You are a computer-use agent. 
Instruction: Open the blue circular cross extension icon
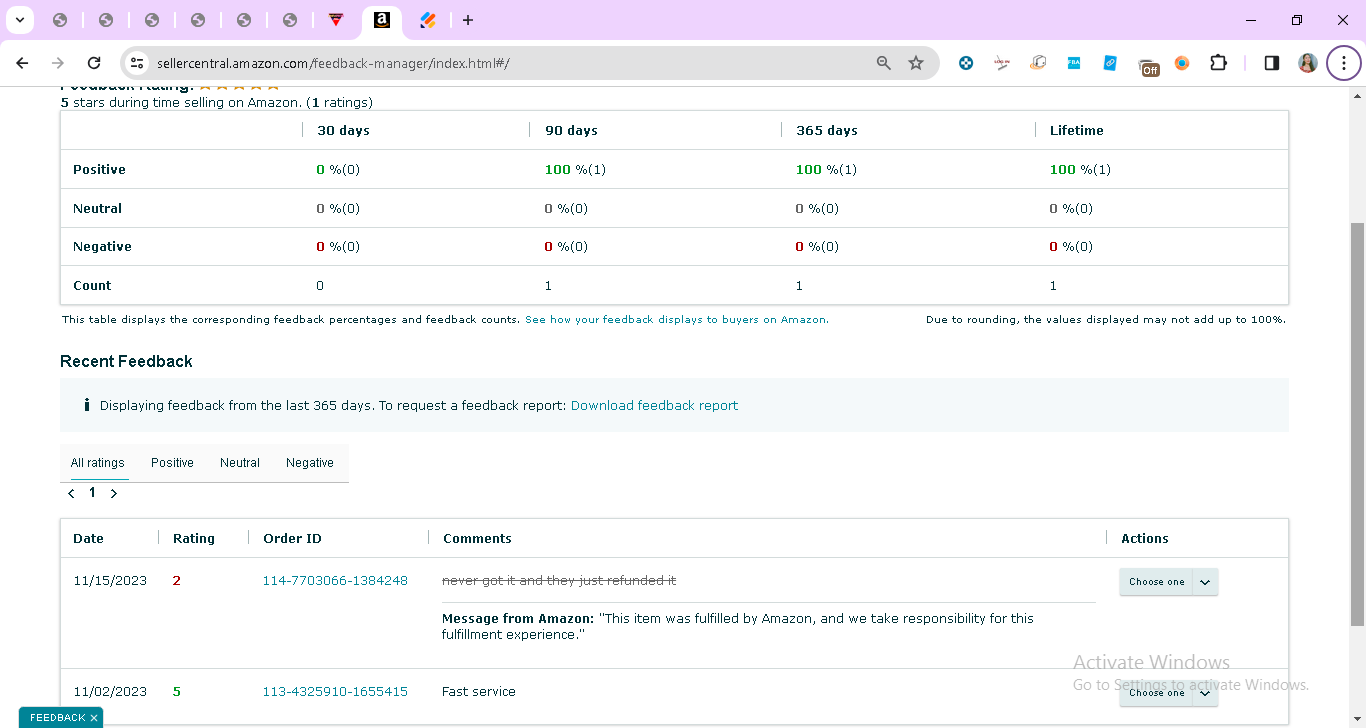pyautogui.click(x=966, y=63)
